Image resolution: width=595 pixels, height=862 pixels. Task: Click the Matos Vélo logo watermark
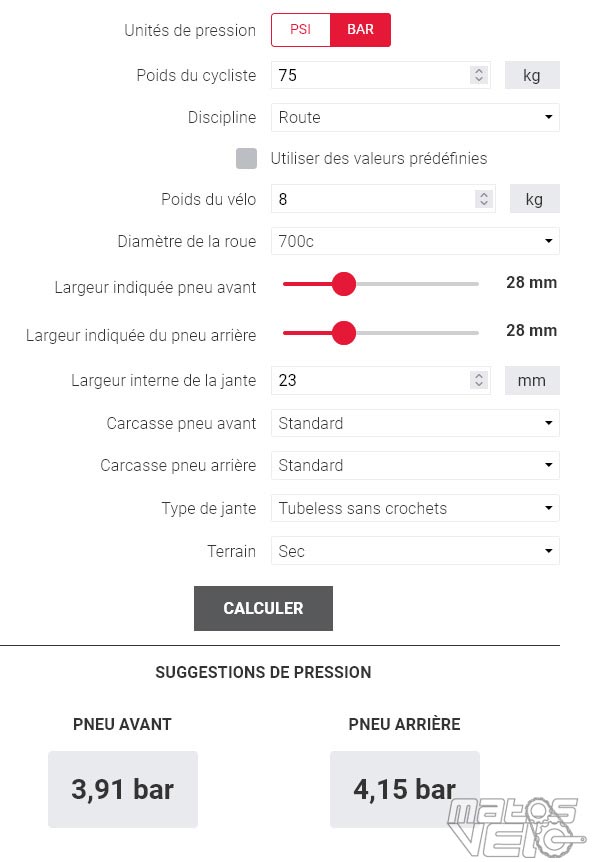coord(516,826)
